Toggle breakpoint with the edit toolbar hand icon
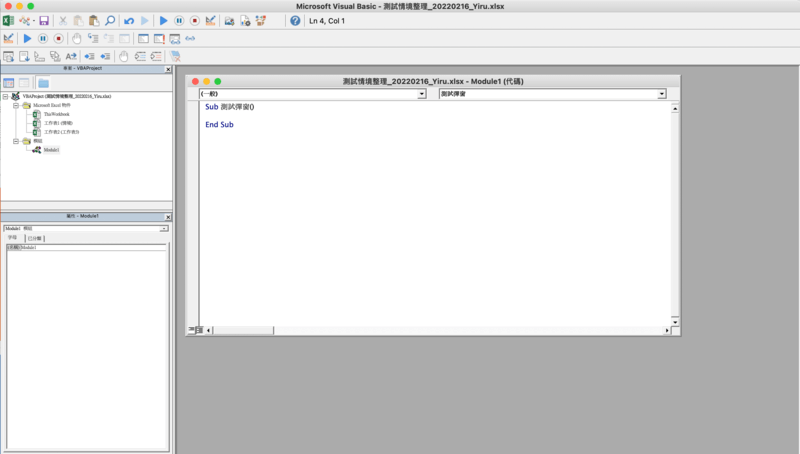 click(123, 56)
